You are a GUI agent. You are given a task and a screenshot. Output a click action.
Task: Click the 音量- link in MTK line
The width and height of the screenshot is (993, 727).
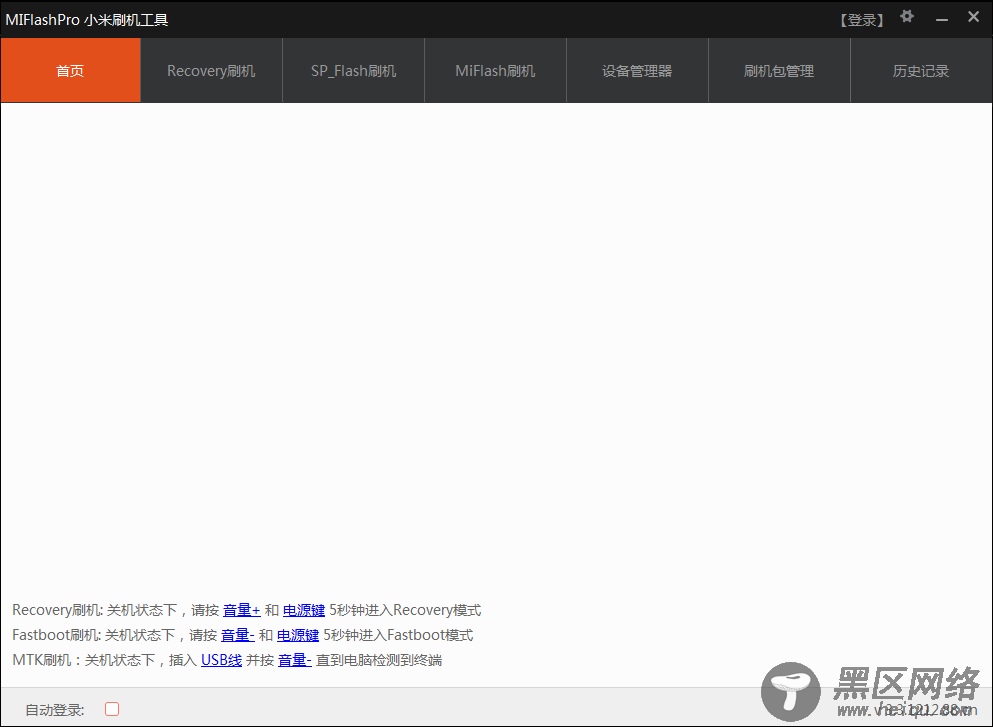294,660
